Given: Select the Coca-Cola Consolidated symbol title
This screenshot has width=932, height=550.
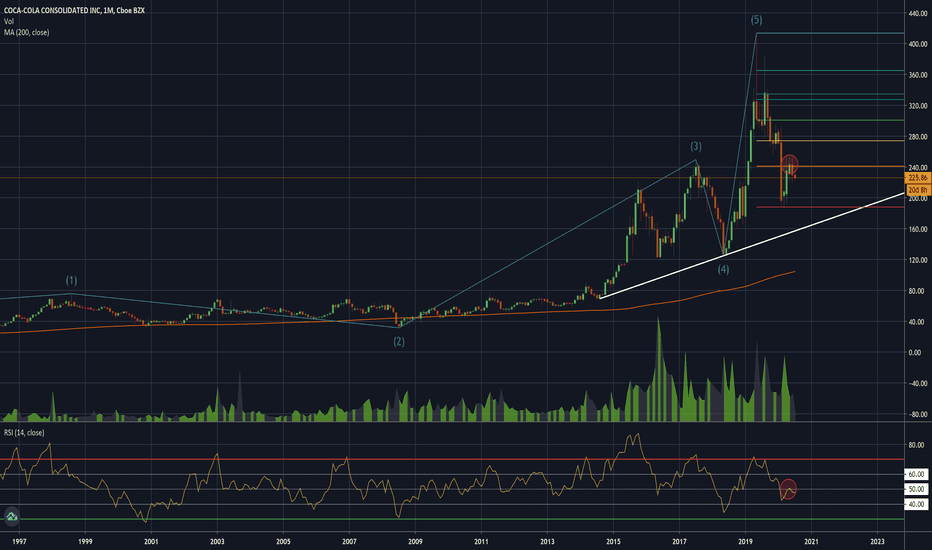Looking at the screenshot, I should tap(74, 11).
